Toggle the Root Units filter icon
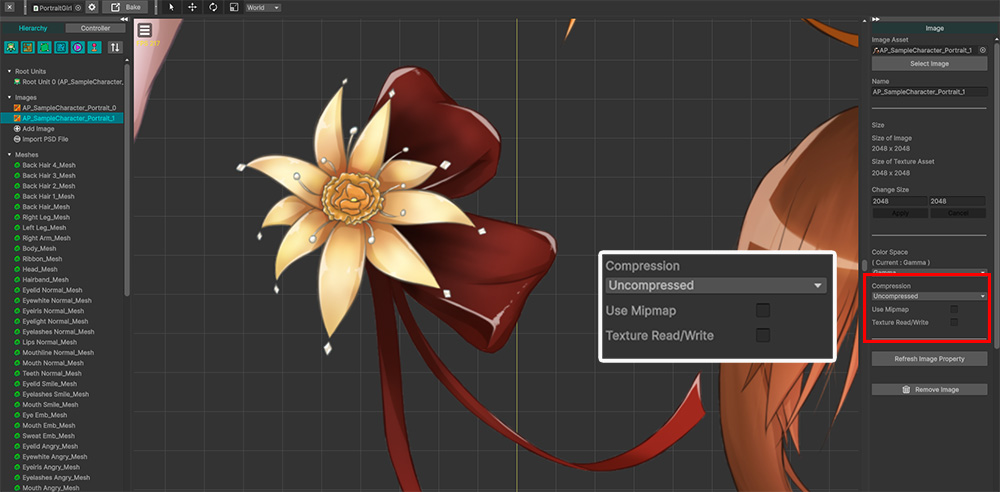 click(11, 47)
